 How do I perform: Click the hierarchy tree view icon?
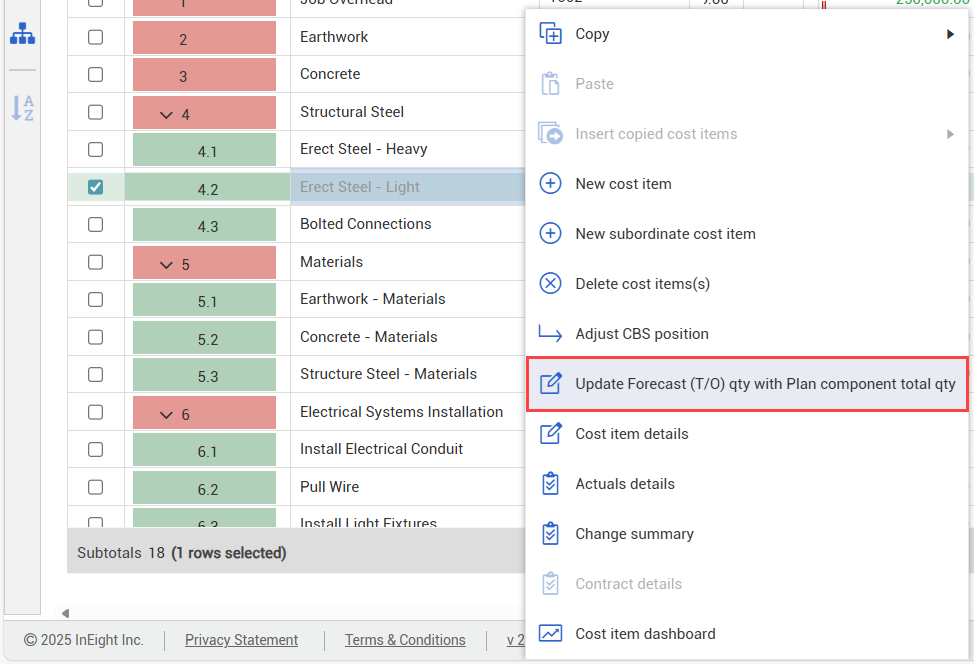22,34
